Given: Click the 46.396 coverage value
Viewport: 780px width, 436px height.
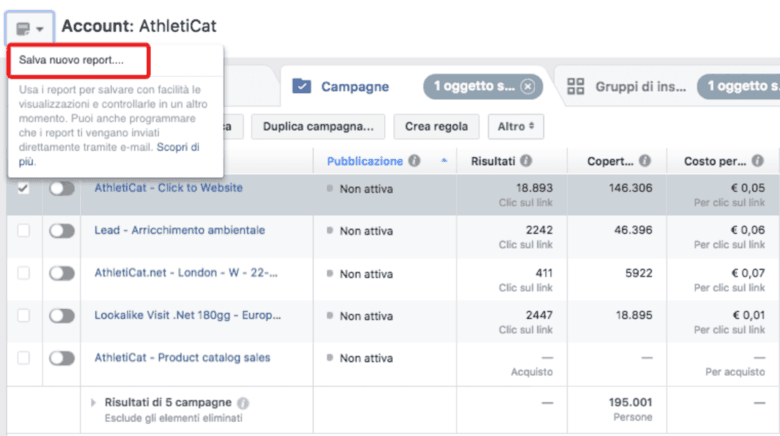Looking at the screenshot, I should (x=633, y=230).
